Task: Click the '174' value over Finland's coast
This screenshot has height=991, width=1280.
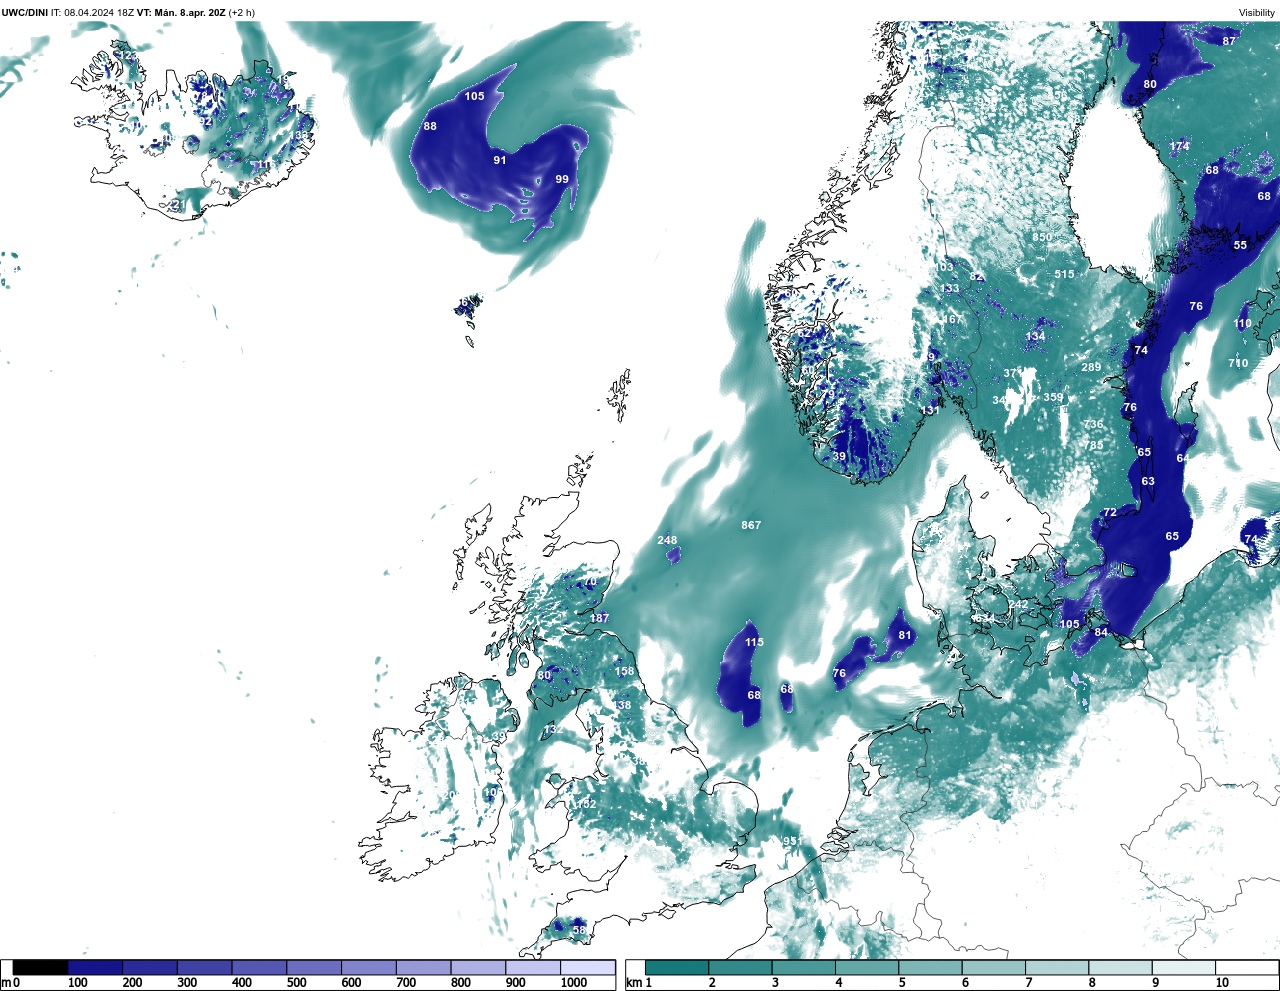Action: coord(1180,146)
